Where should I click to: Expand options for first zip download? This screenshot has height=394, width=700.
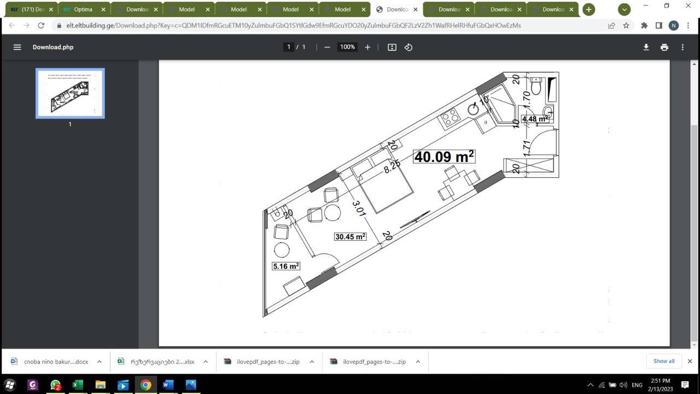(312, 361)
